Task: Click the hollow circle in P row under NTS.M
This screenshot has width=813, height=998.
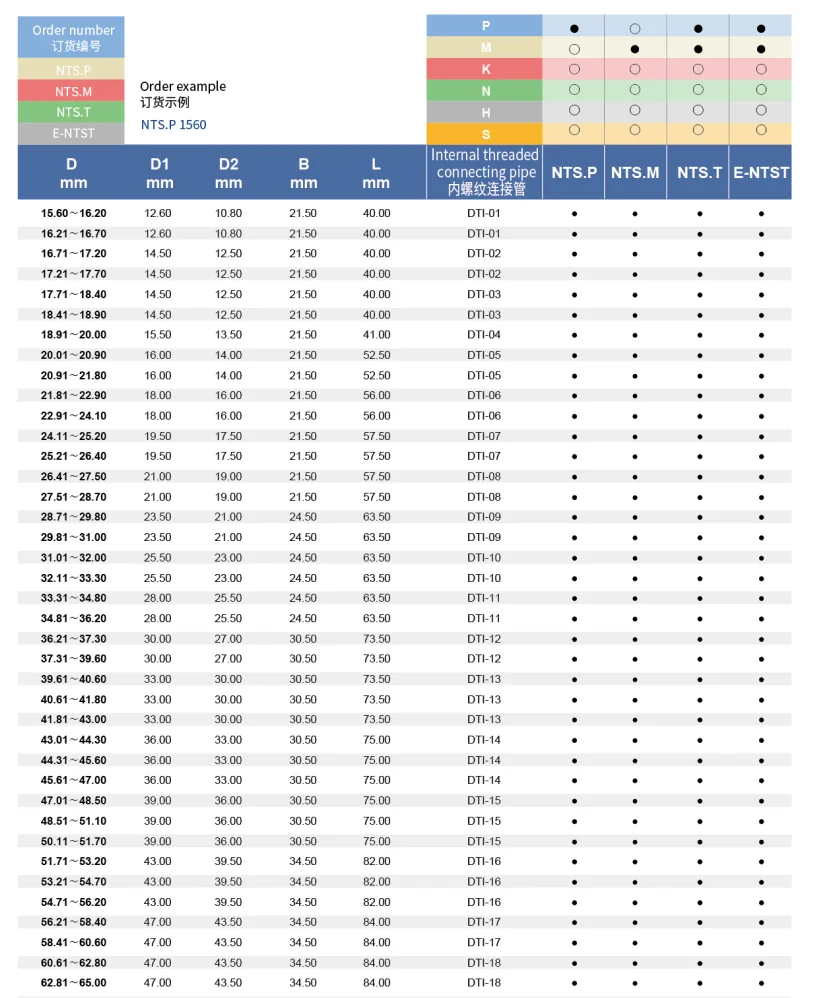Action: coord(635,29)
